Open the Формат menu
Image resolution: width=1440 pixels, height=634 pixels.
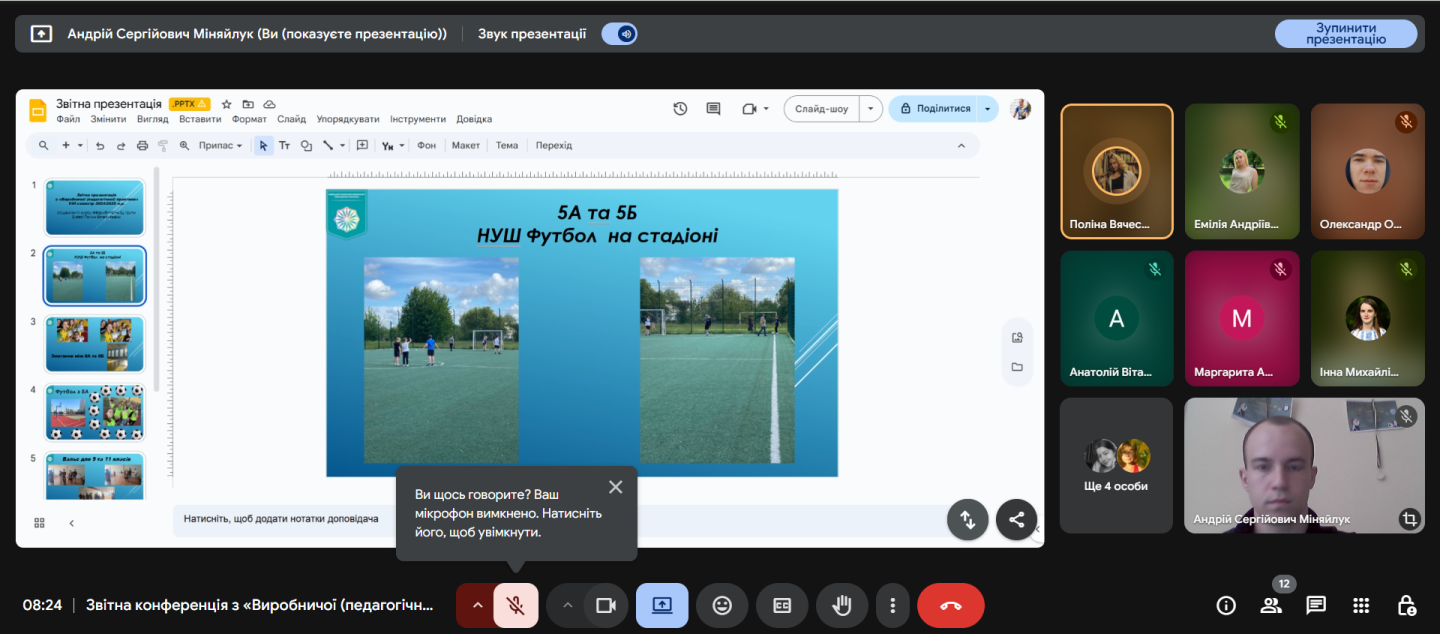click(x=249, y=119)
